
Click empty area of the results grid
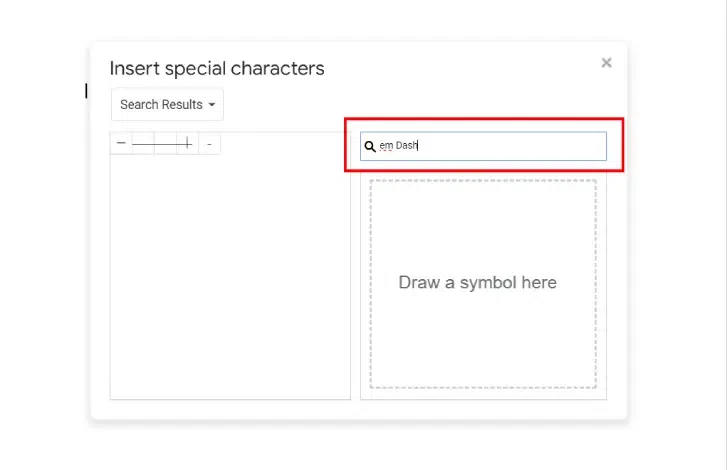230,280
